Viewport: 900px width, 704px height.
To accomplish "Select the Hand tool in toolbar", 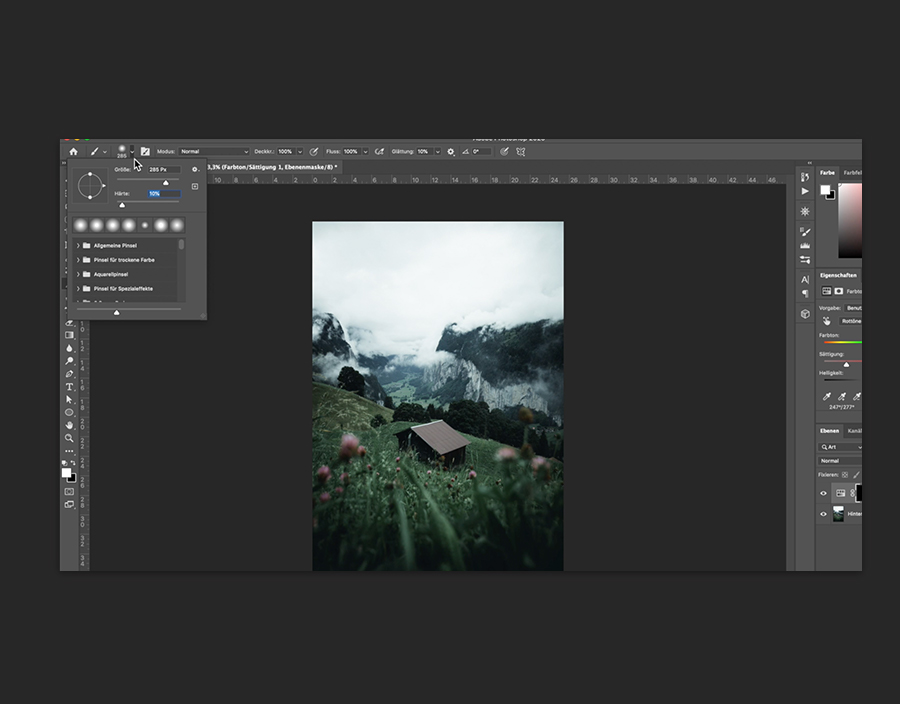I will click(x=69, y=425).
